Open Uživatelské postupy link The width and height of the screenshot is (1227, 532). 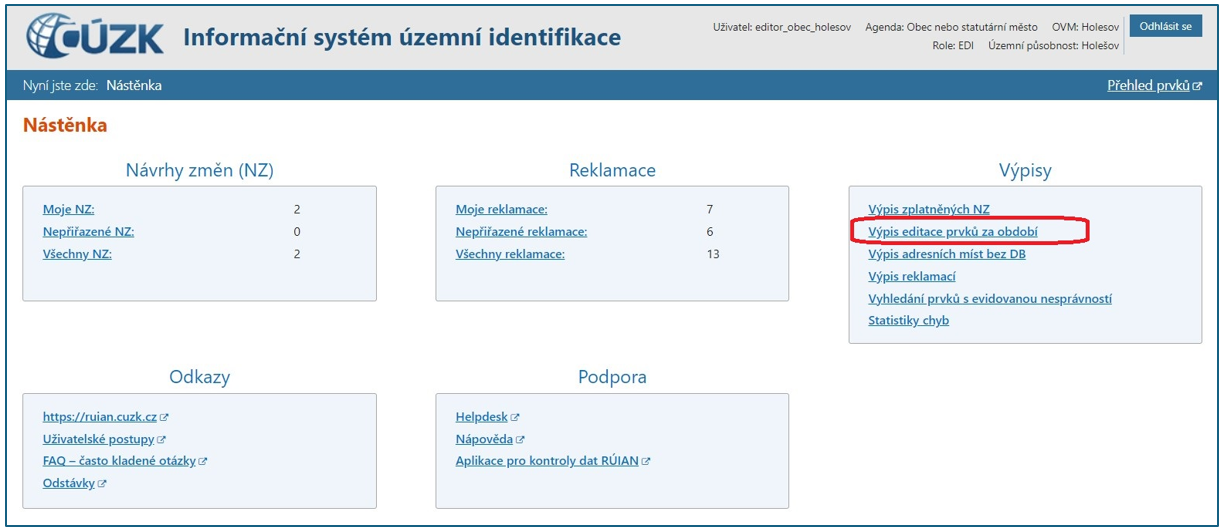pyautogui.click(x=98, y=439)
